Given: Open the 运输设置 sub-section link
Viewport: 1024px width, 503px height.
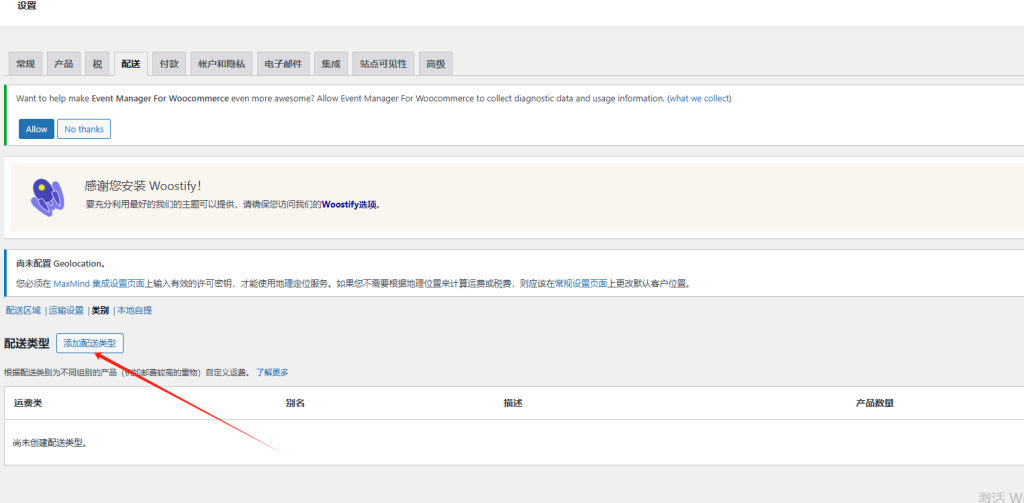Looking at the screenshot, I should point(67,311).
